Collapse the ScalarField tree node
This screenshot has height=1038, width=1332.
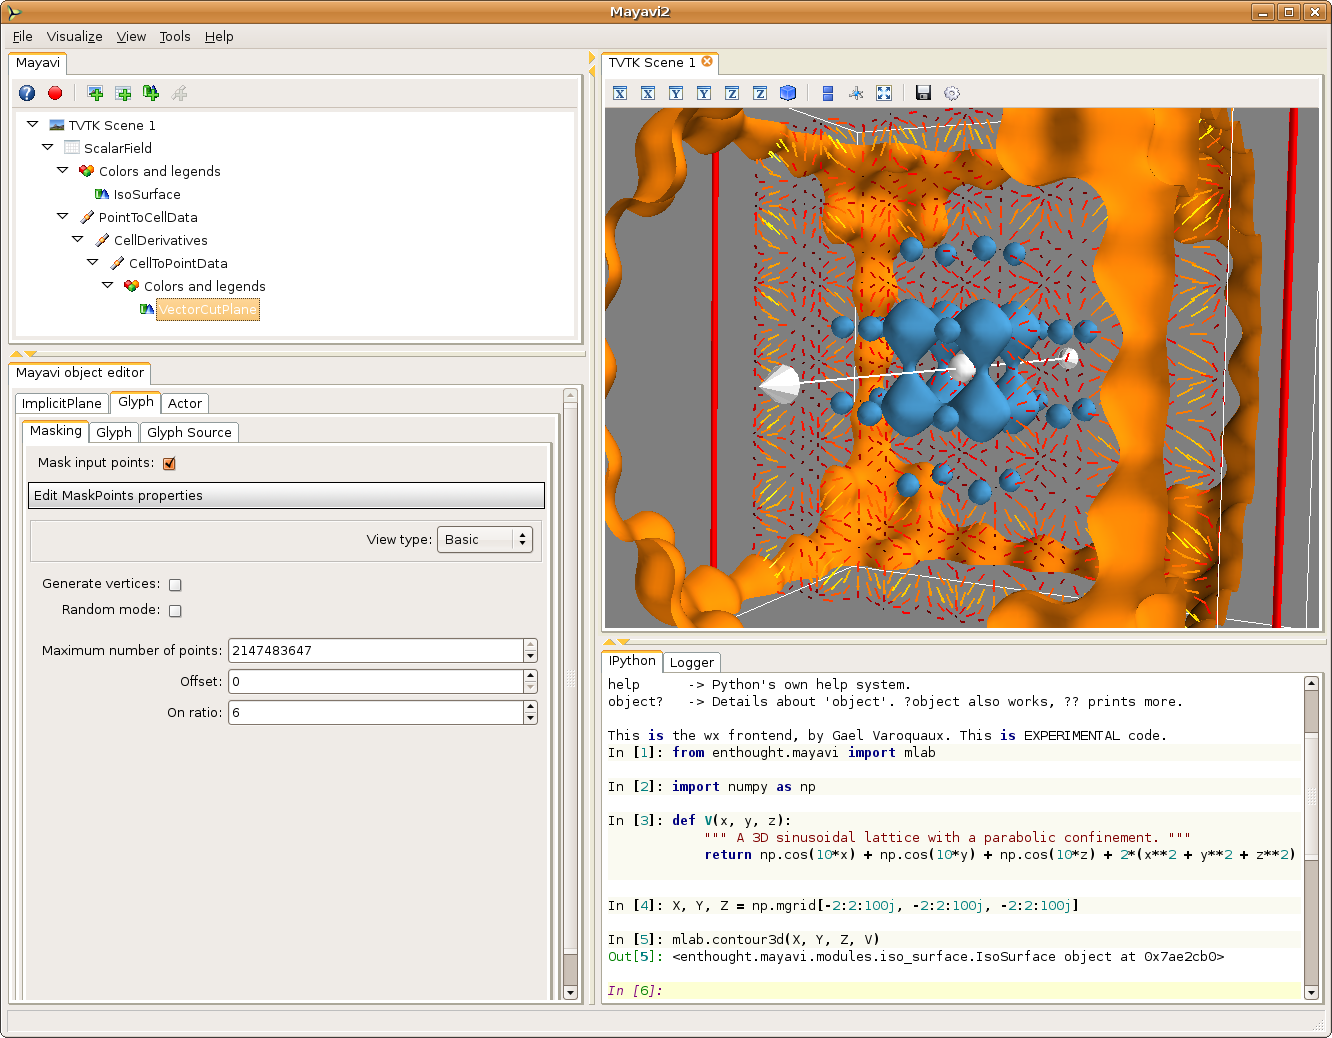47,147
